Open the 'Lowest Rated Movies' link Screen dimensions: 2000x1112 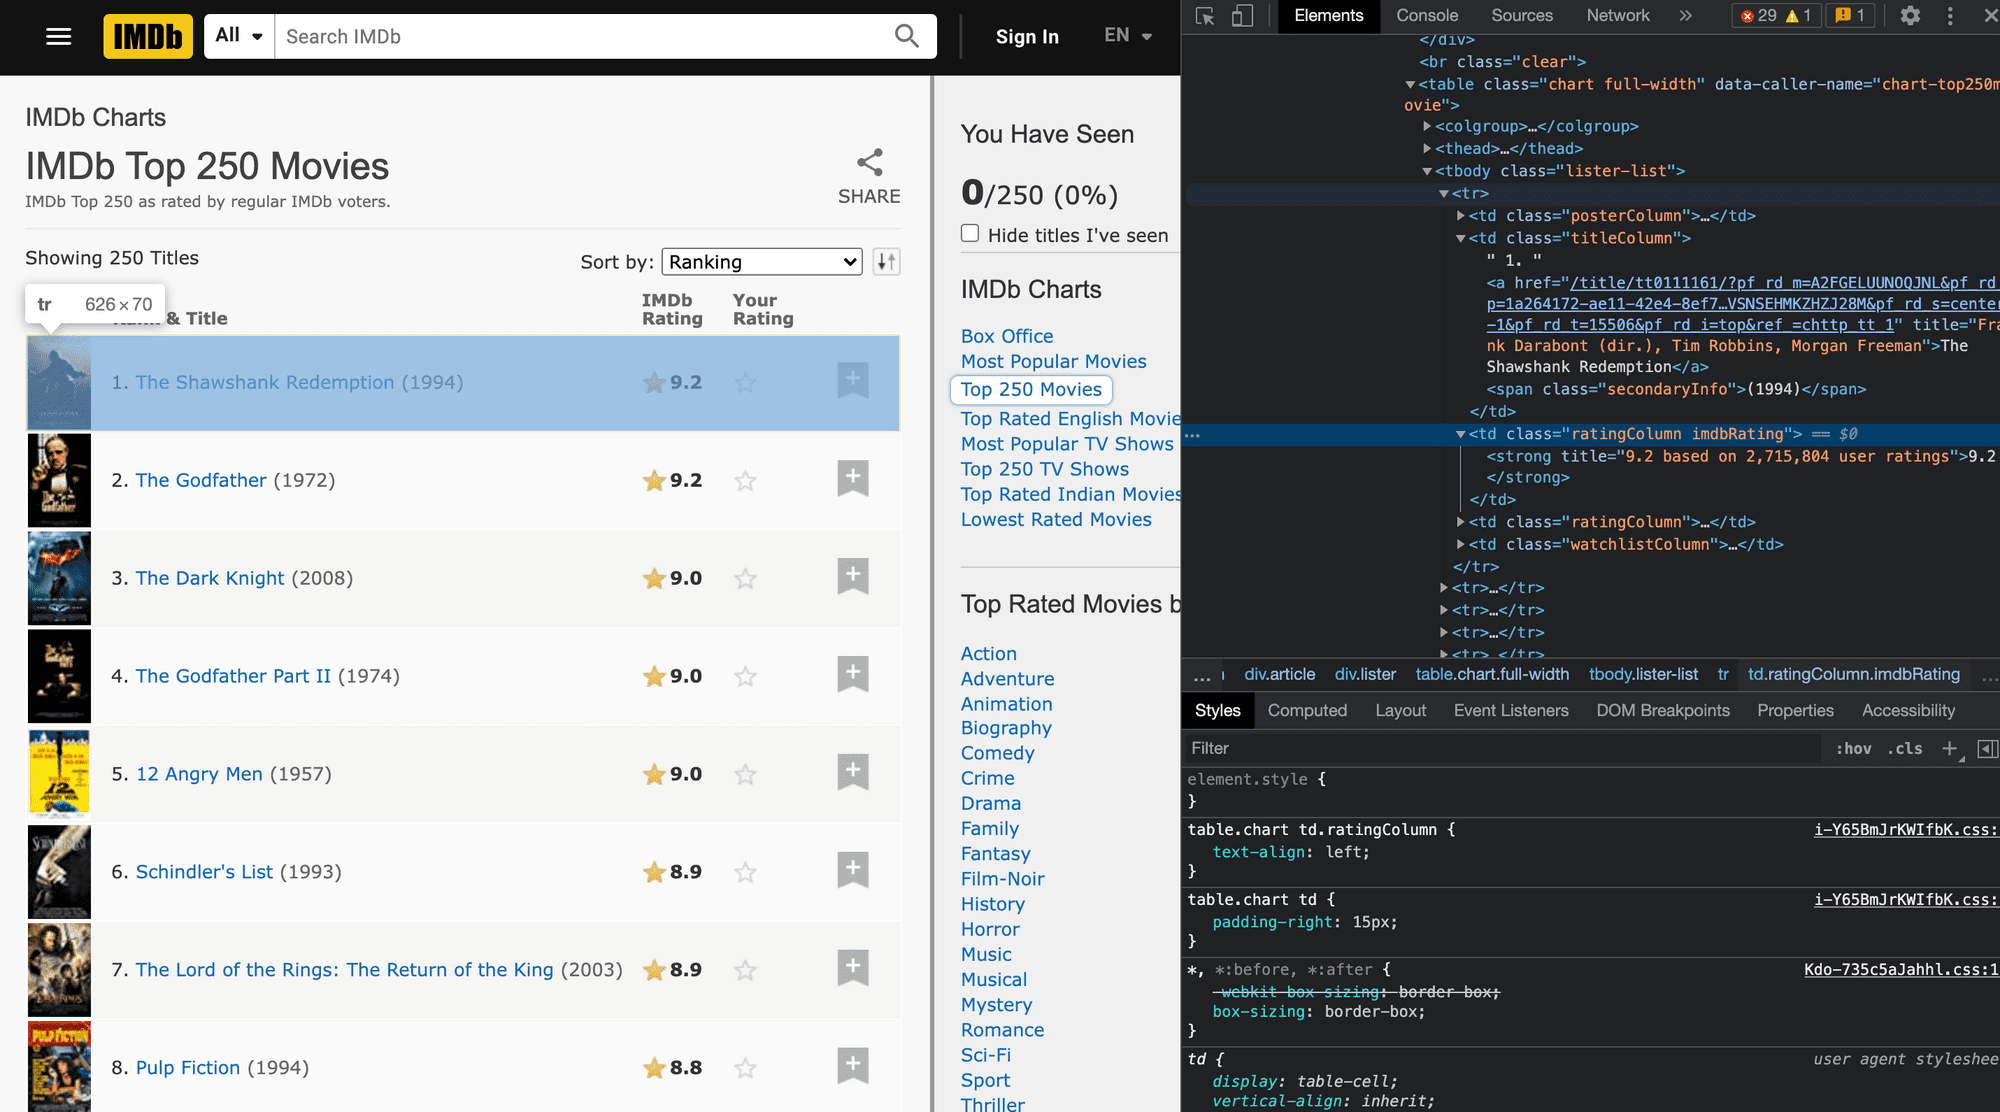coord(1056,519)
